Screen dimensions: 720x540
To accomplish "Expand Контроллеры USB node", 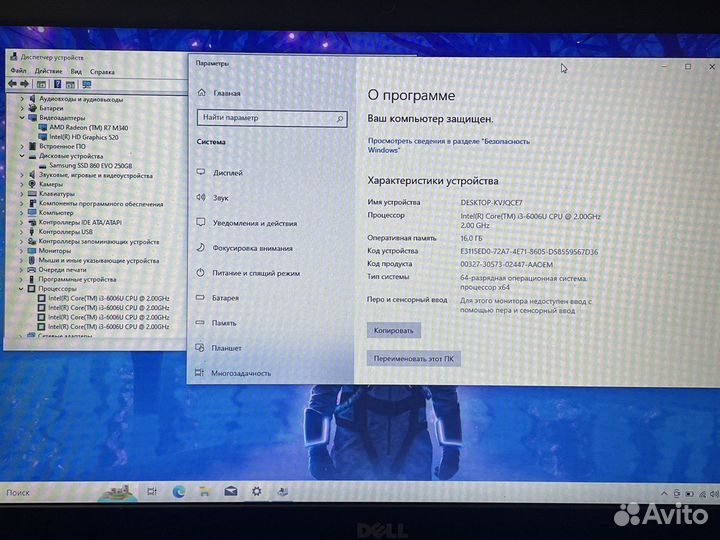I will pos(22,232).
